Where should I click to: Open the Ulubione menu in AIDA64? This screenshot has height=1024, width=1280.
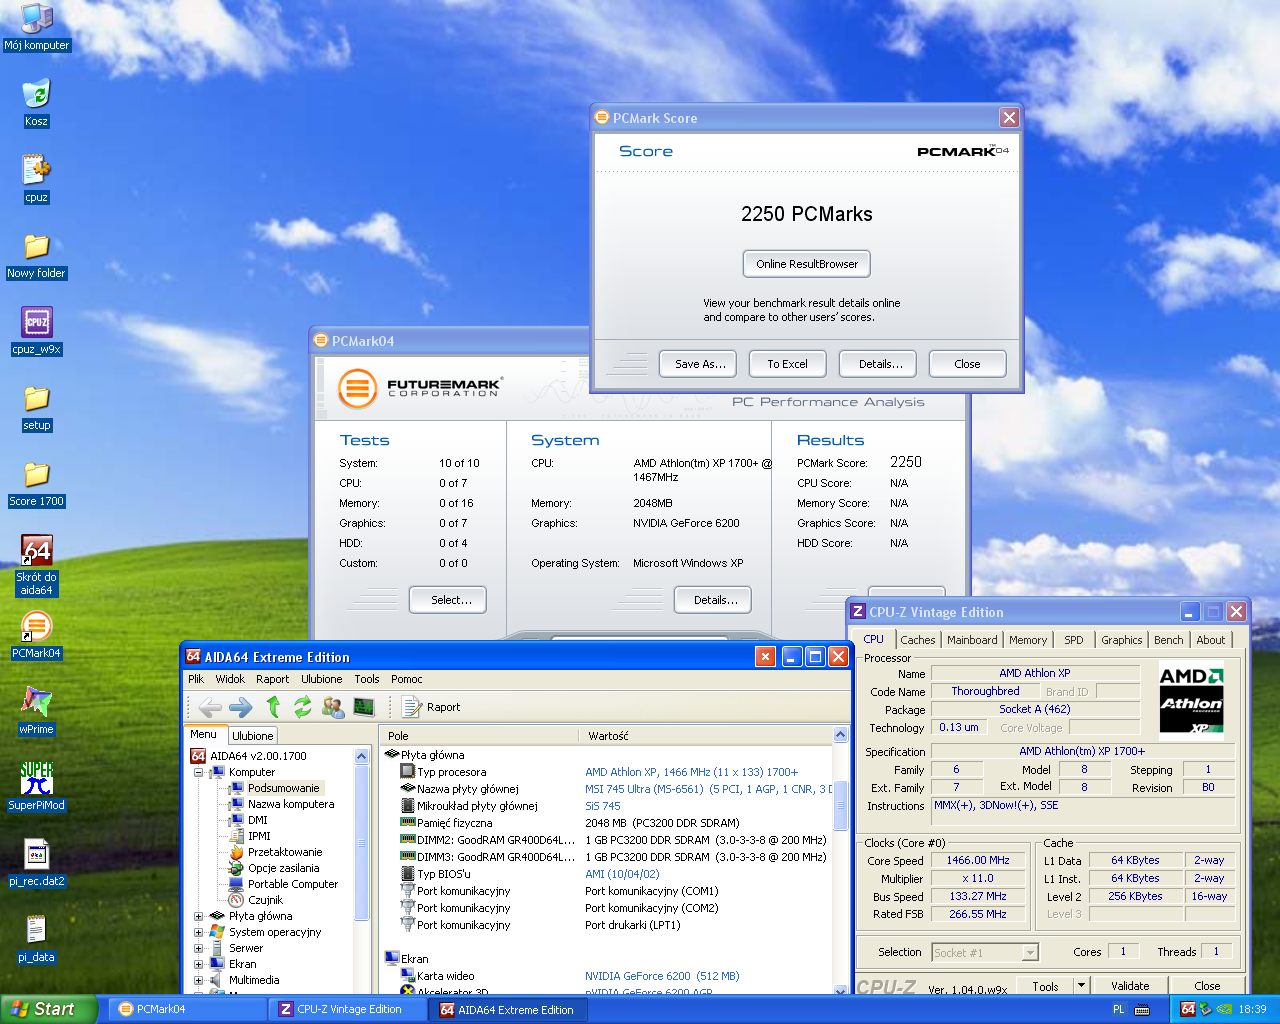(322, 679)
